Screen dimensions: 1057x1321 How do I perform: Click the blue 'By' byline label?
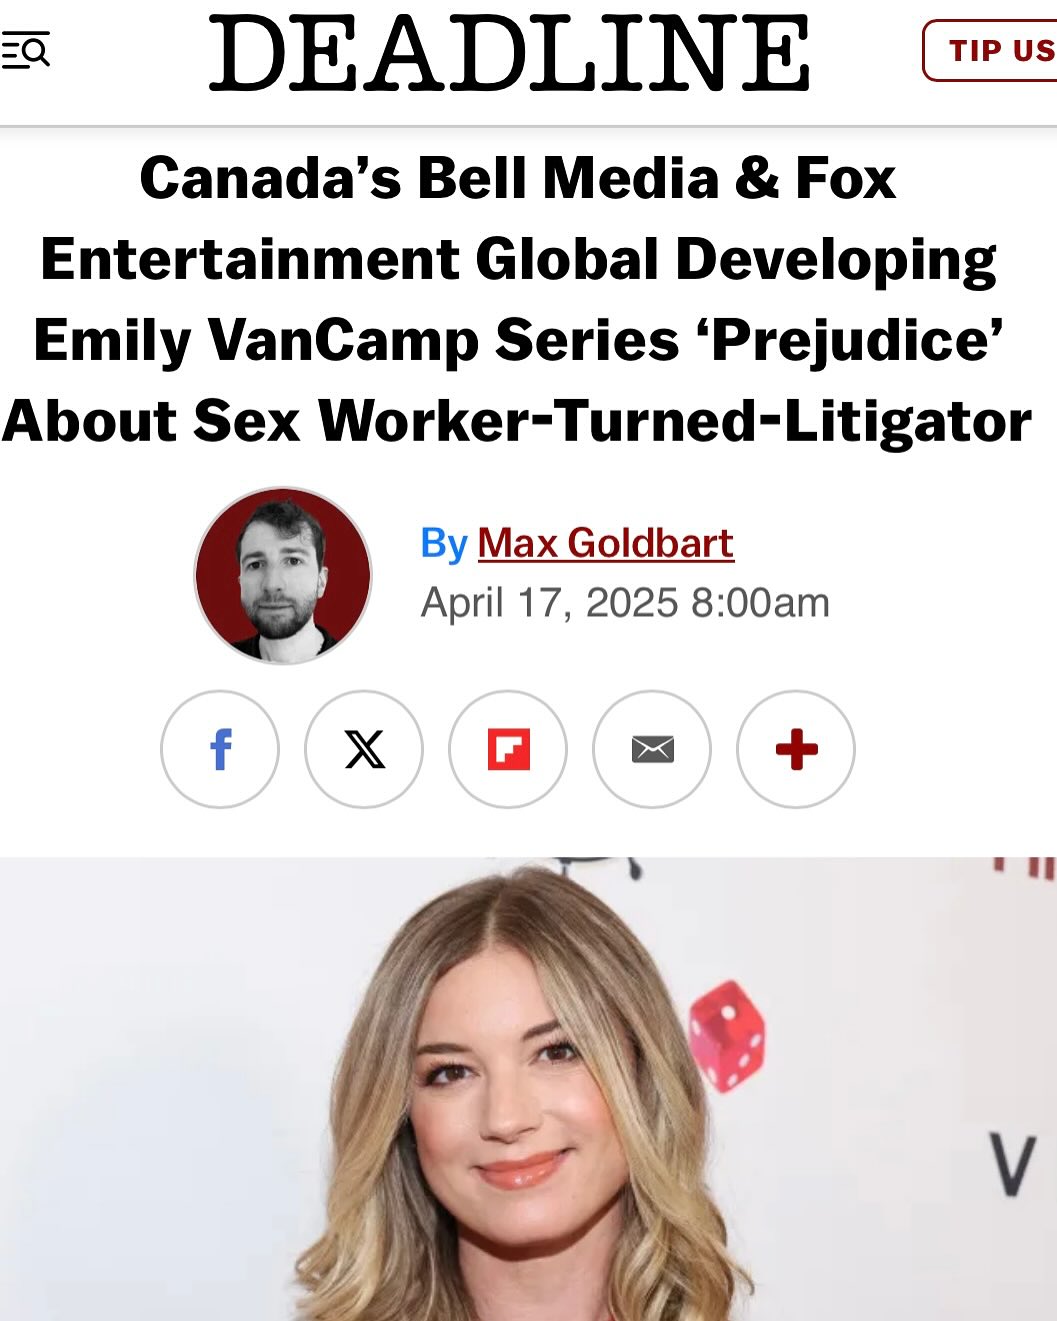point(444,544)
